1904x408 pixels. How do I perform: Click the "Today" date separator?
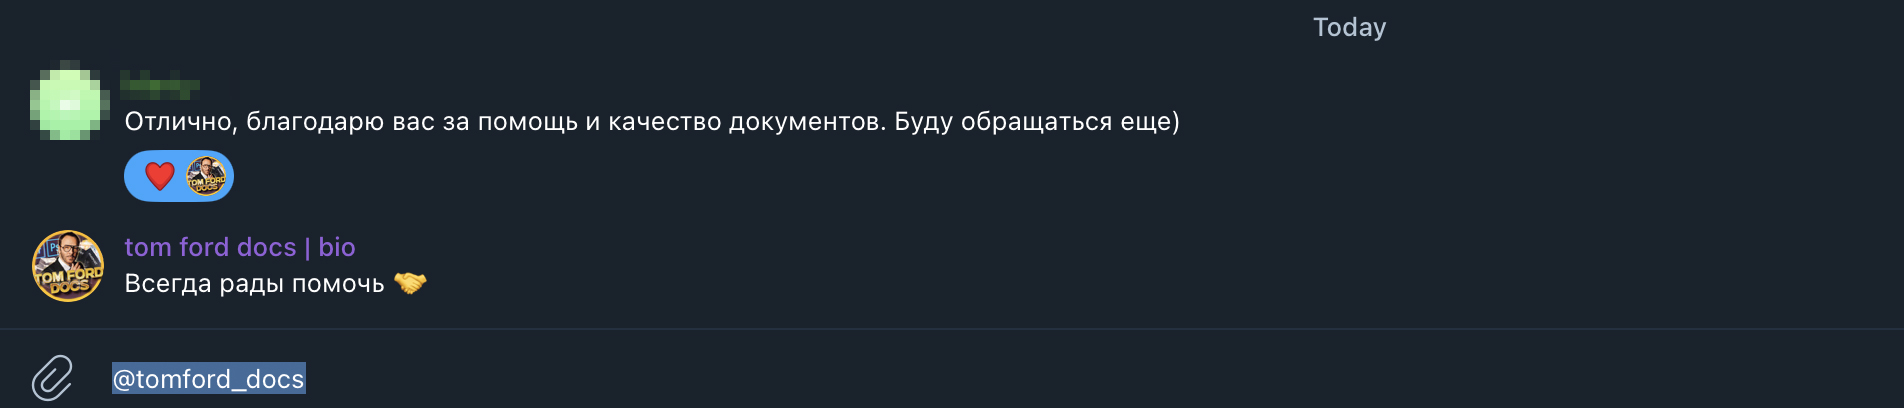1349,28
